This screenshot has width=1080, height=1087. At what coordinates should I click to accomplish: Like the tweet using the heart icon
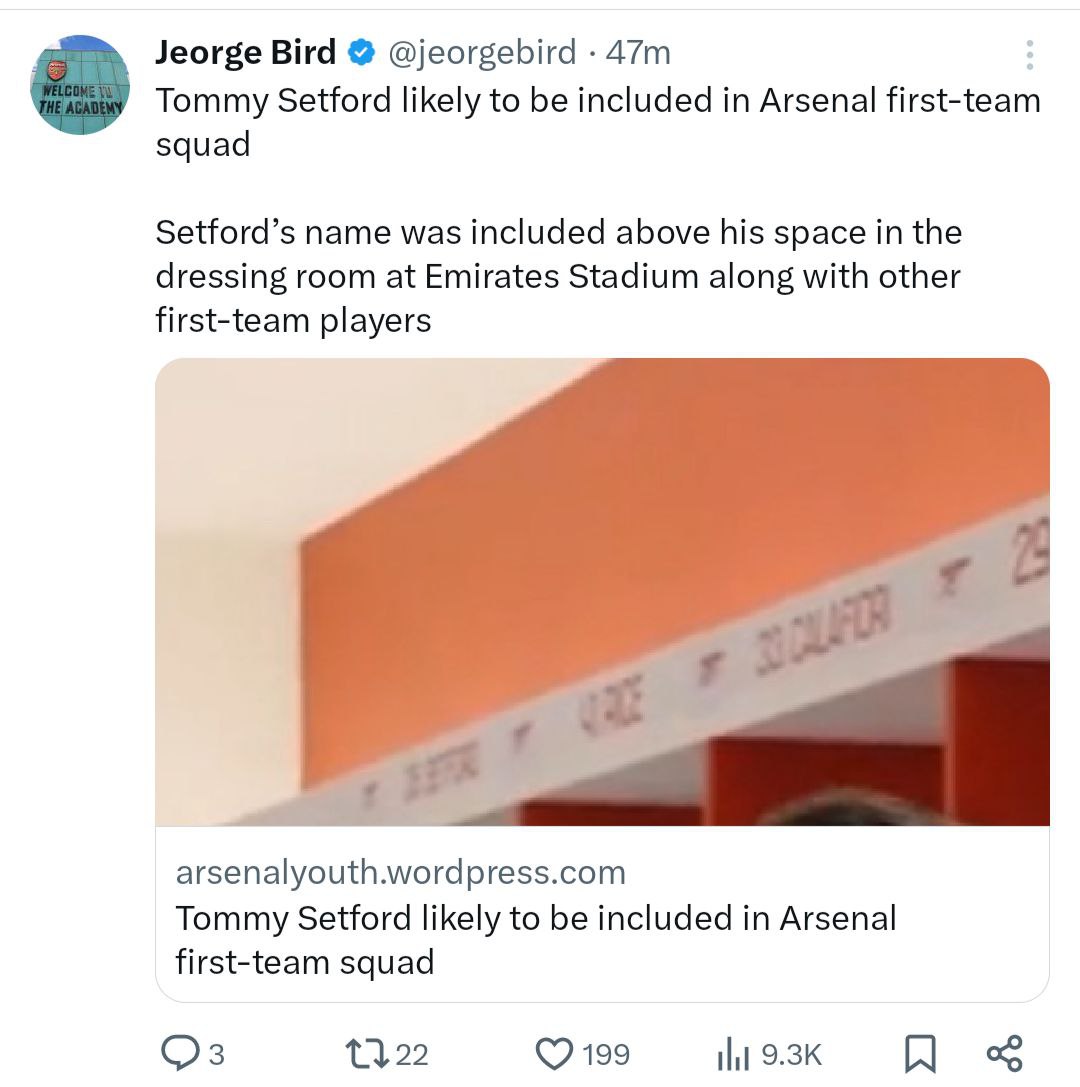pos(553,1053)
